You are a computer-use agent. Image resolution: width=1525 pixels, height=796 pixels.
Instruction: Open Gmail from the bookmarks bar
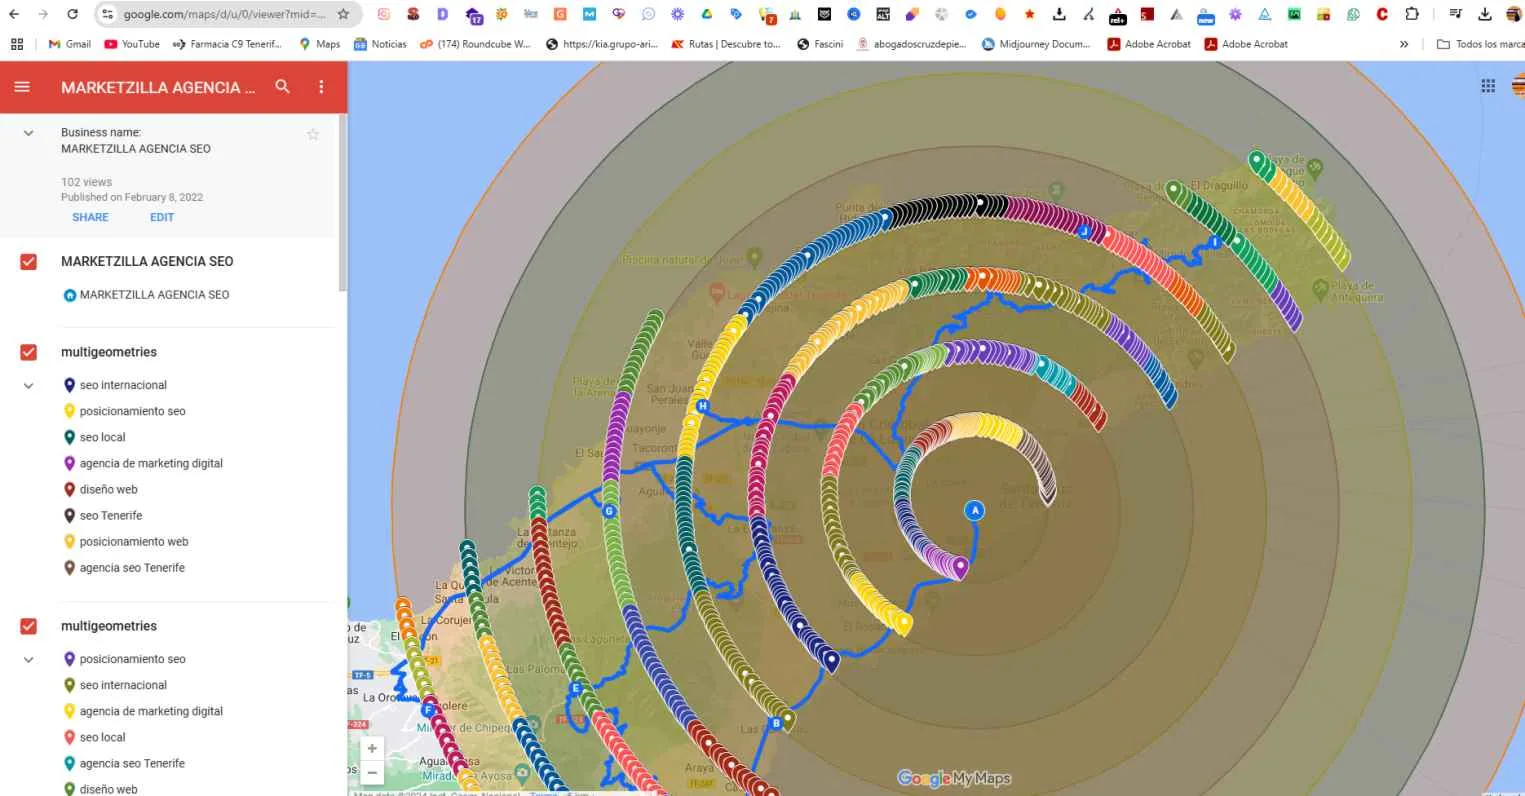pyautogui.click(x=68, y=43)
